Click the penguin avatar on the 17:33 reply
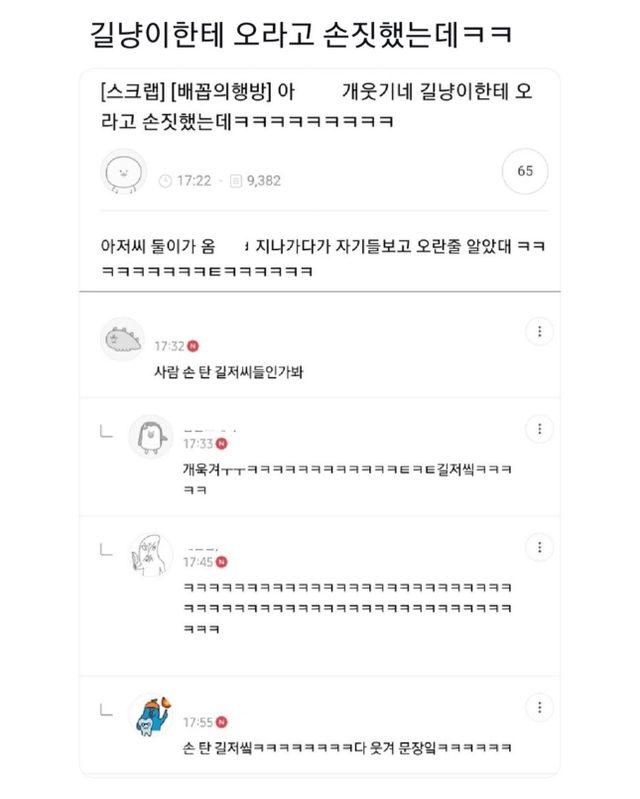 (151, 437)
